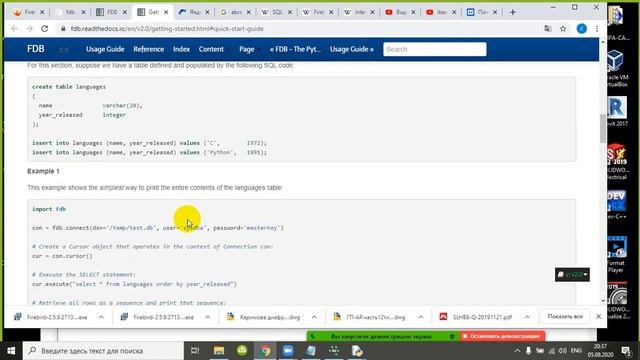This screenshot has height=360, width=640.
Task: Open Usage Guide in navbar
Action: coord(105,49)
